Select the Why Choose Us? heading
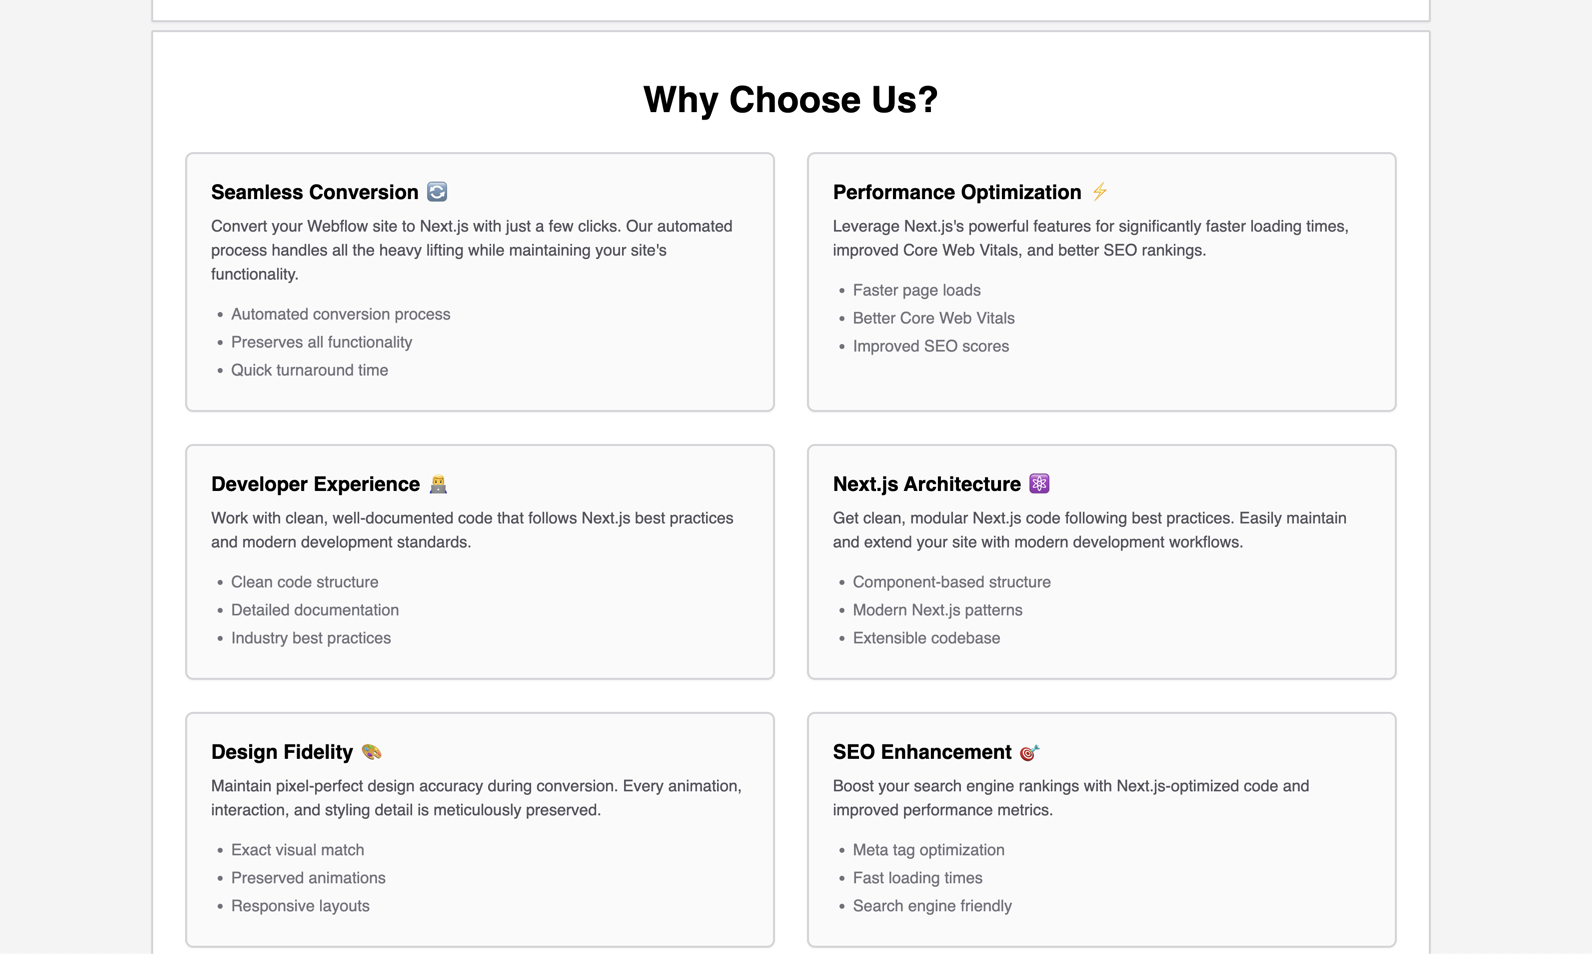The width and height of the screenshot is (1592, 954). [791, 100]
